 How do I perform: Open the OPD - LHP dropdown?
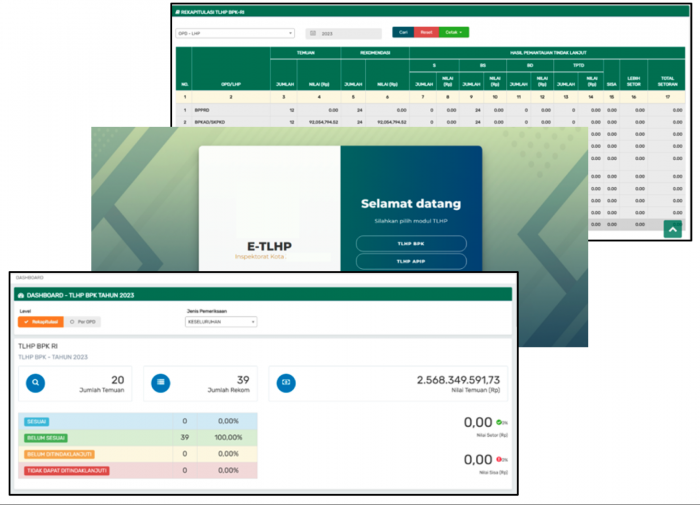234,33
